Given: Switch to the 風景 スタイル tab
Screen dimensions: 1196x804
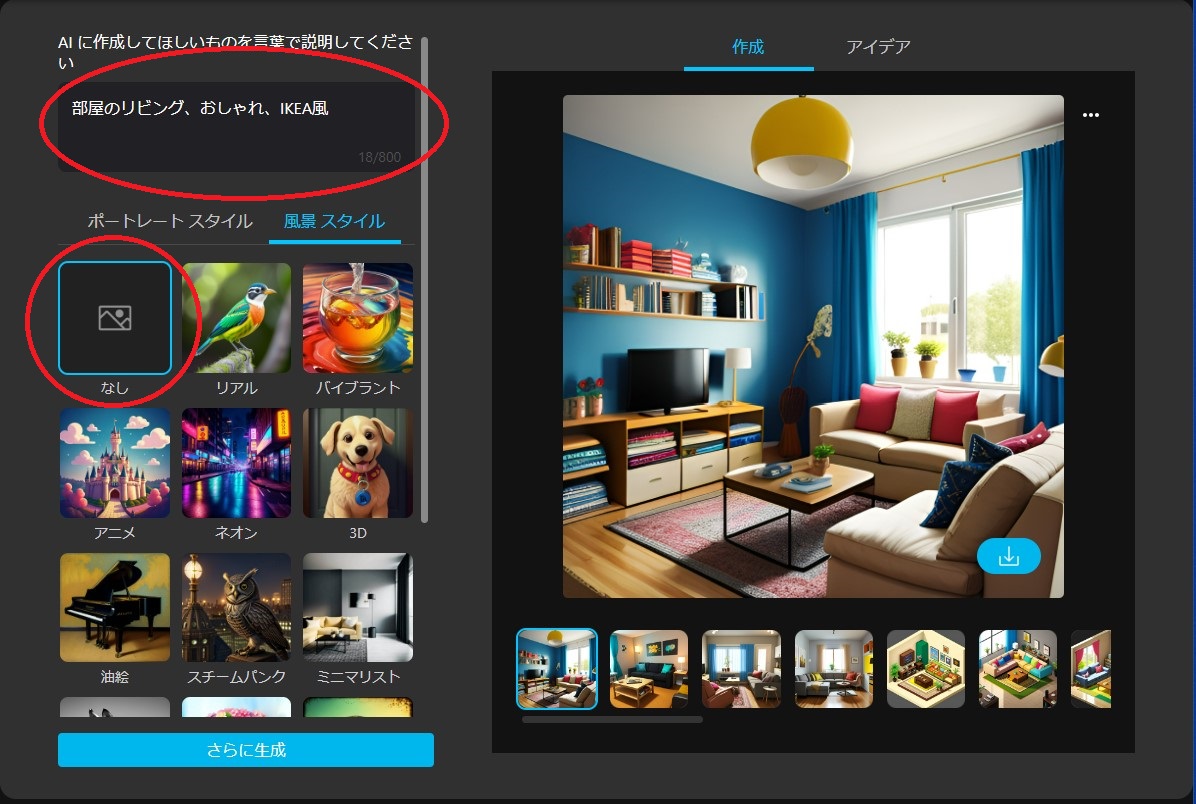Looking at the screenshot, I should 334,222.
